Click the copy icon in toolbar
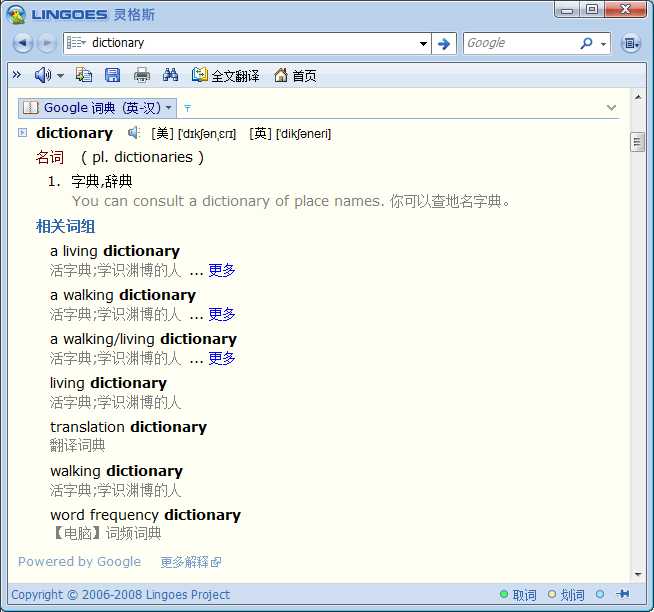 84,75
